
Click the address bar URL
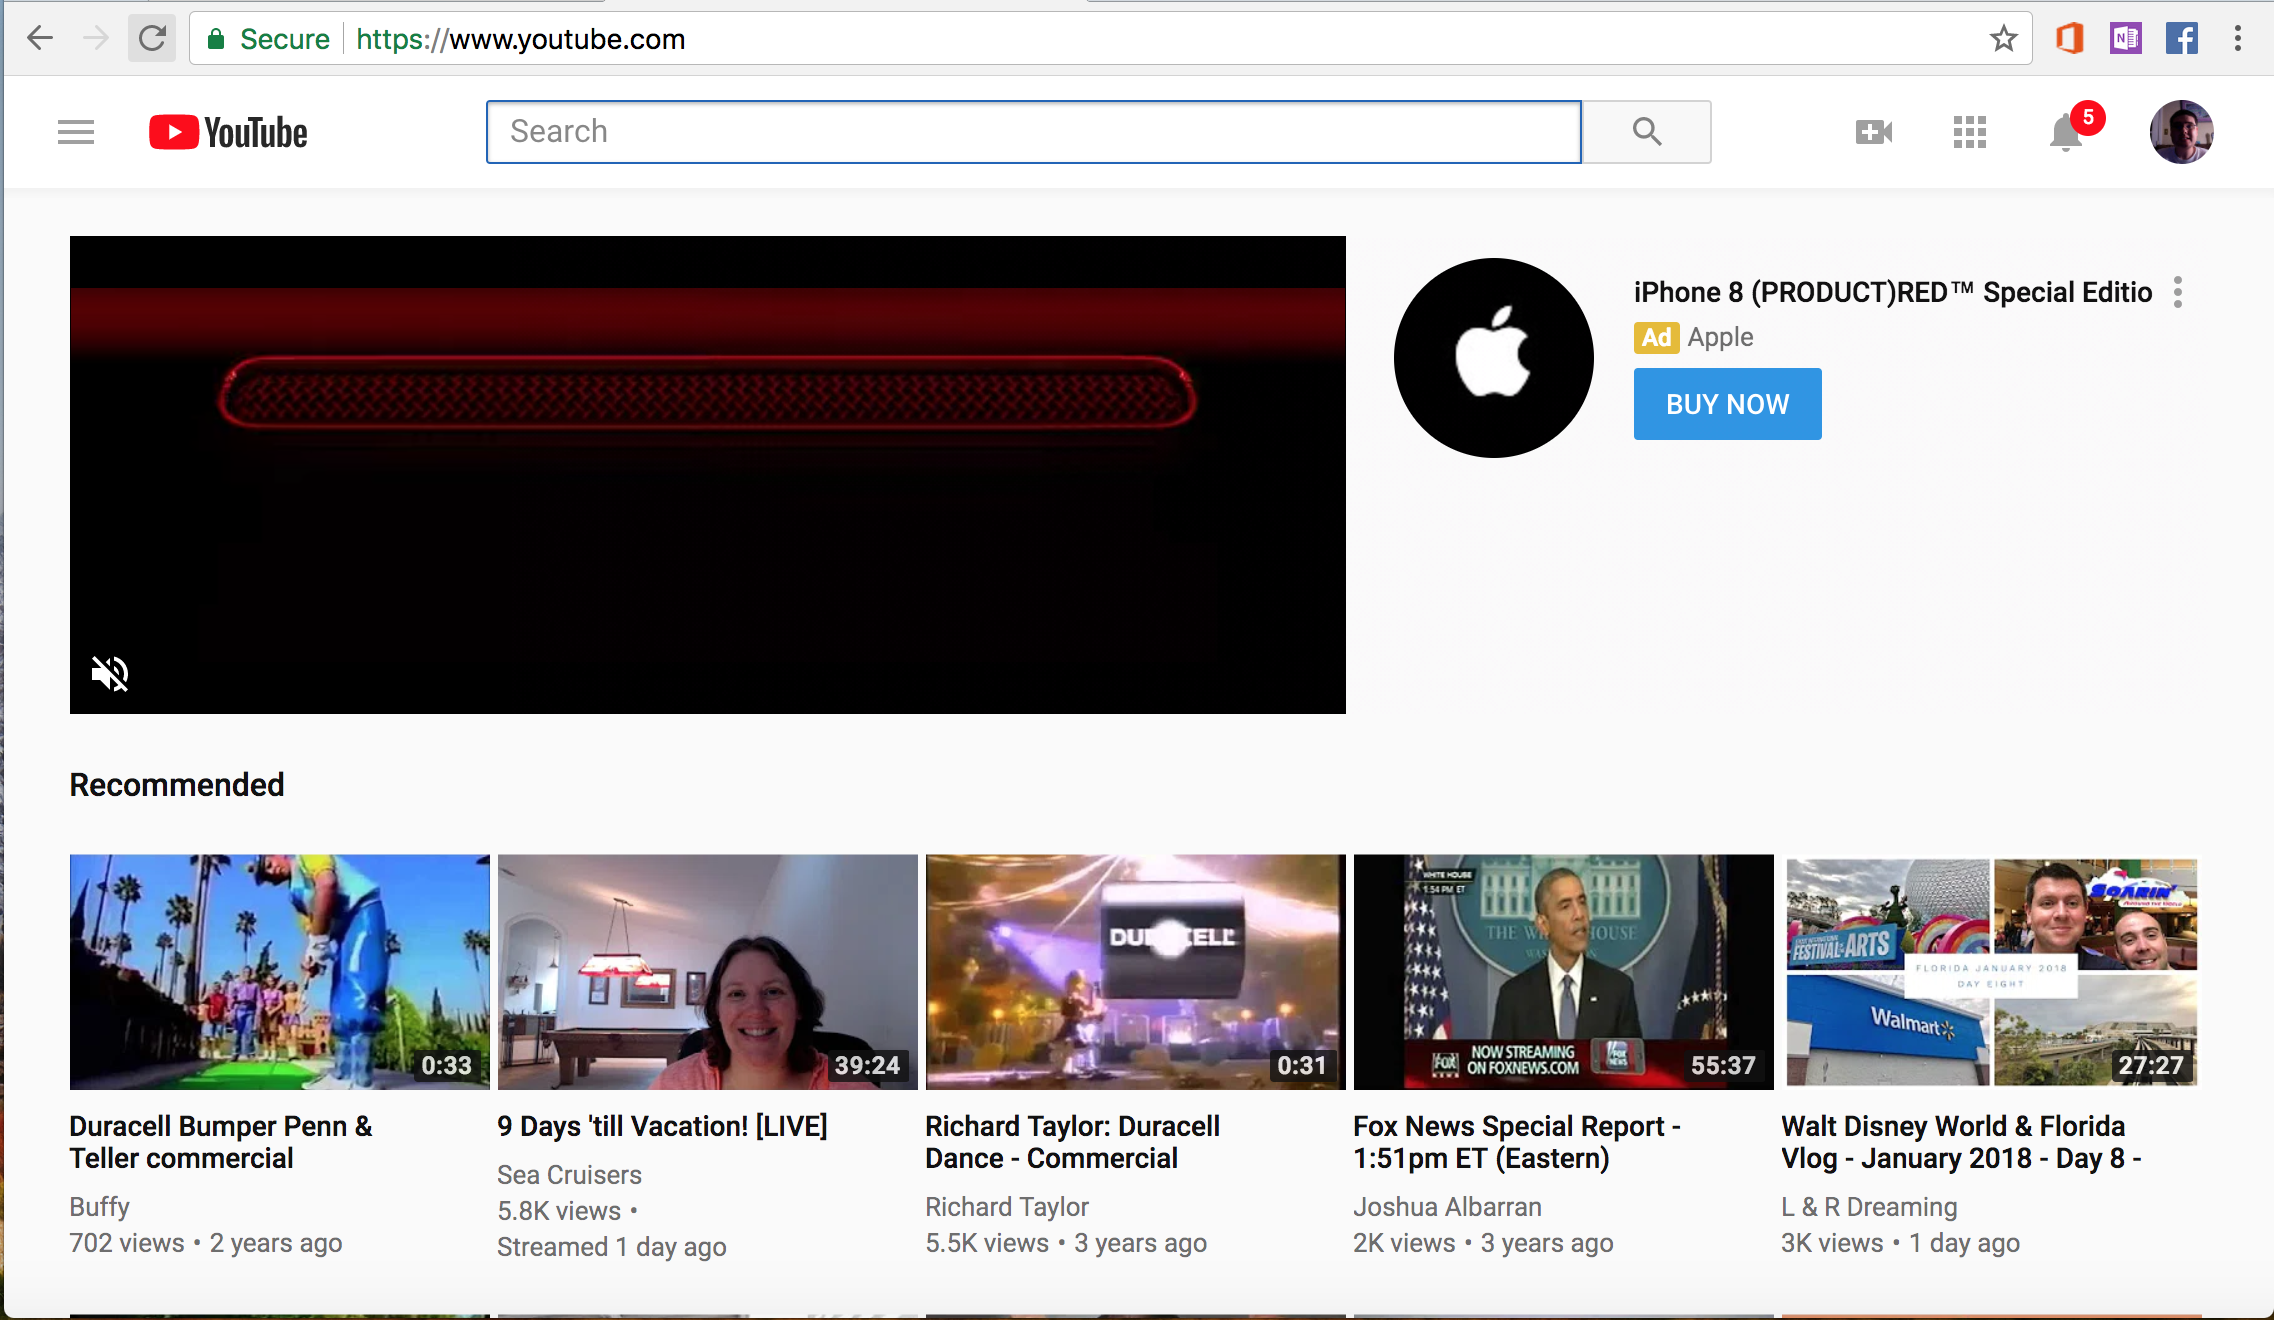(x=520, y=39)
